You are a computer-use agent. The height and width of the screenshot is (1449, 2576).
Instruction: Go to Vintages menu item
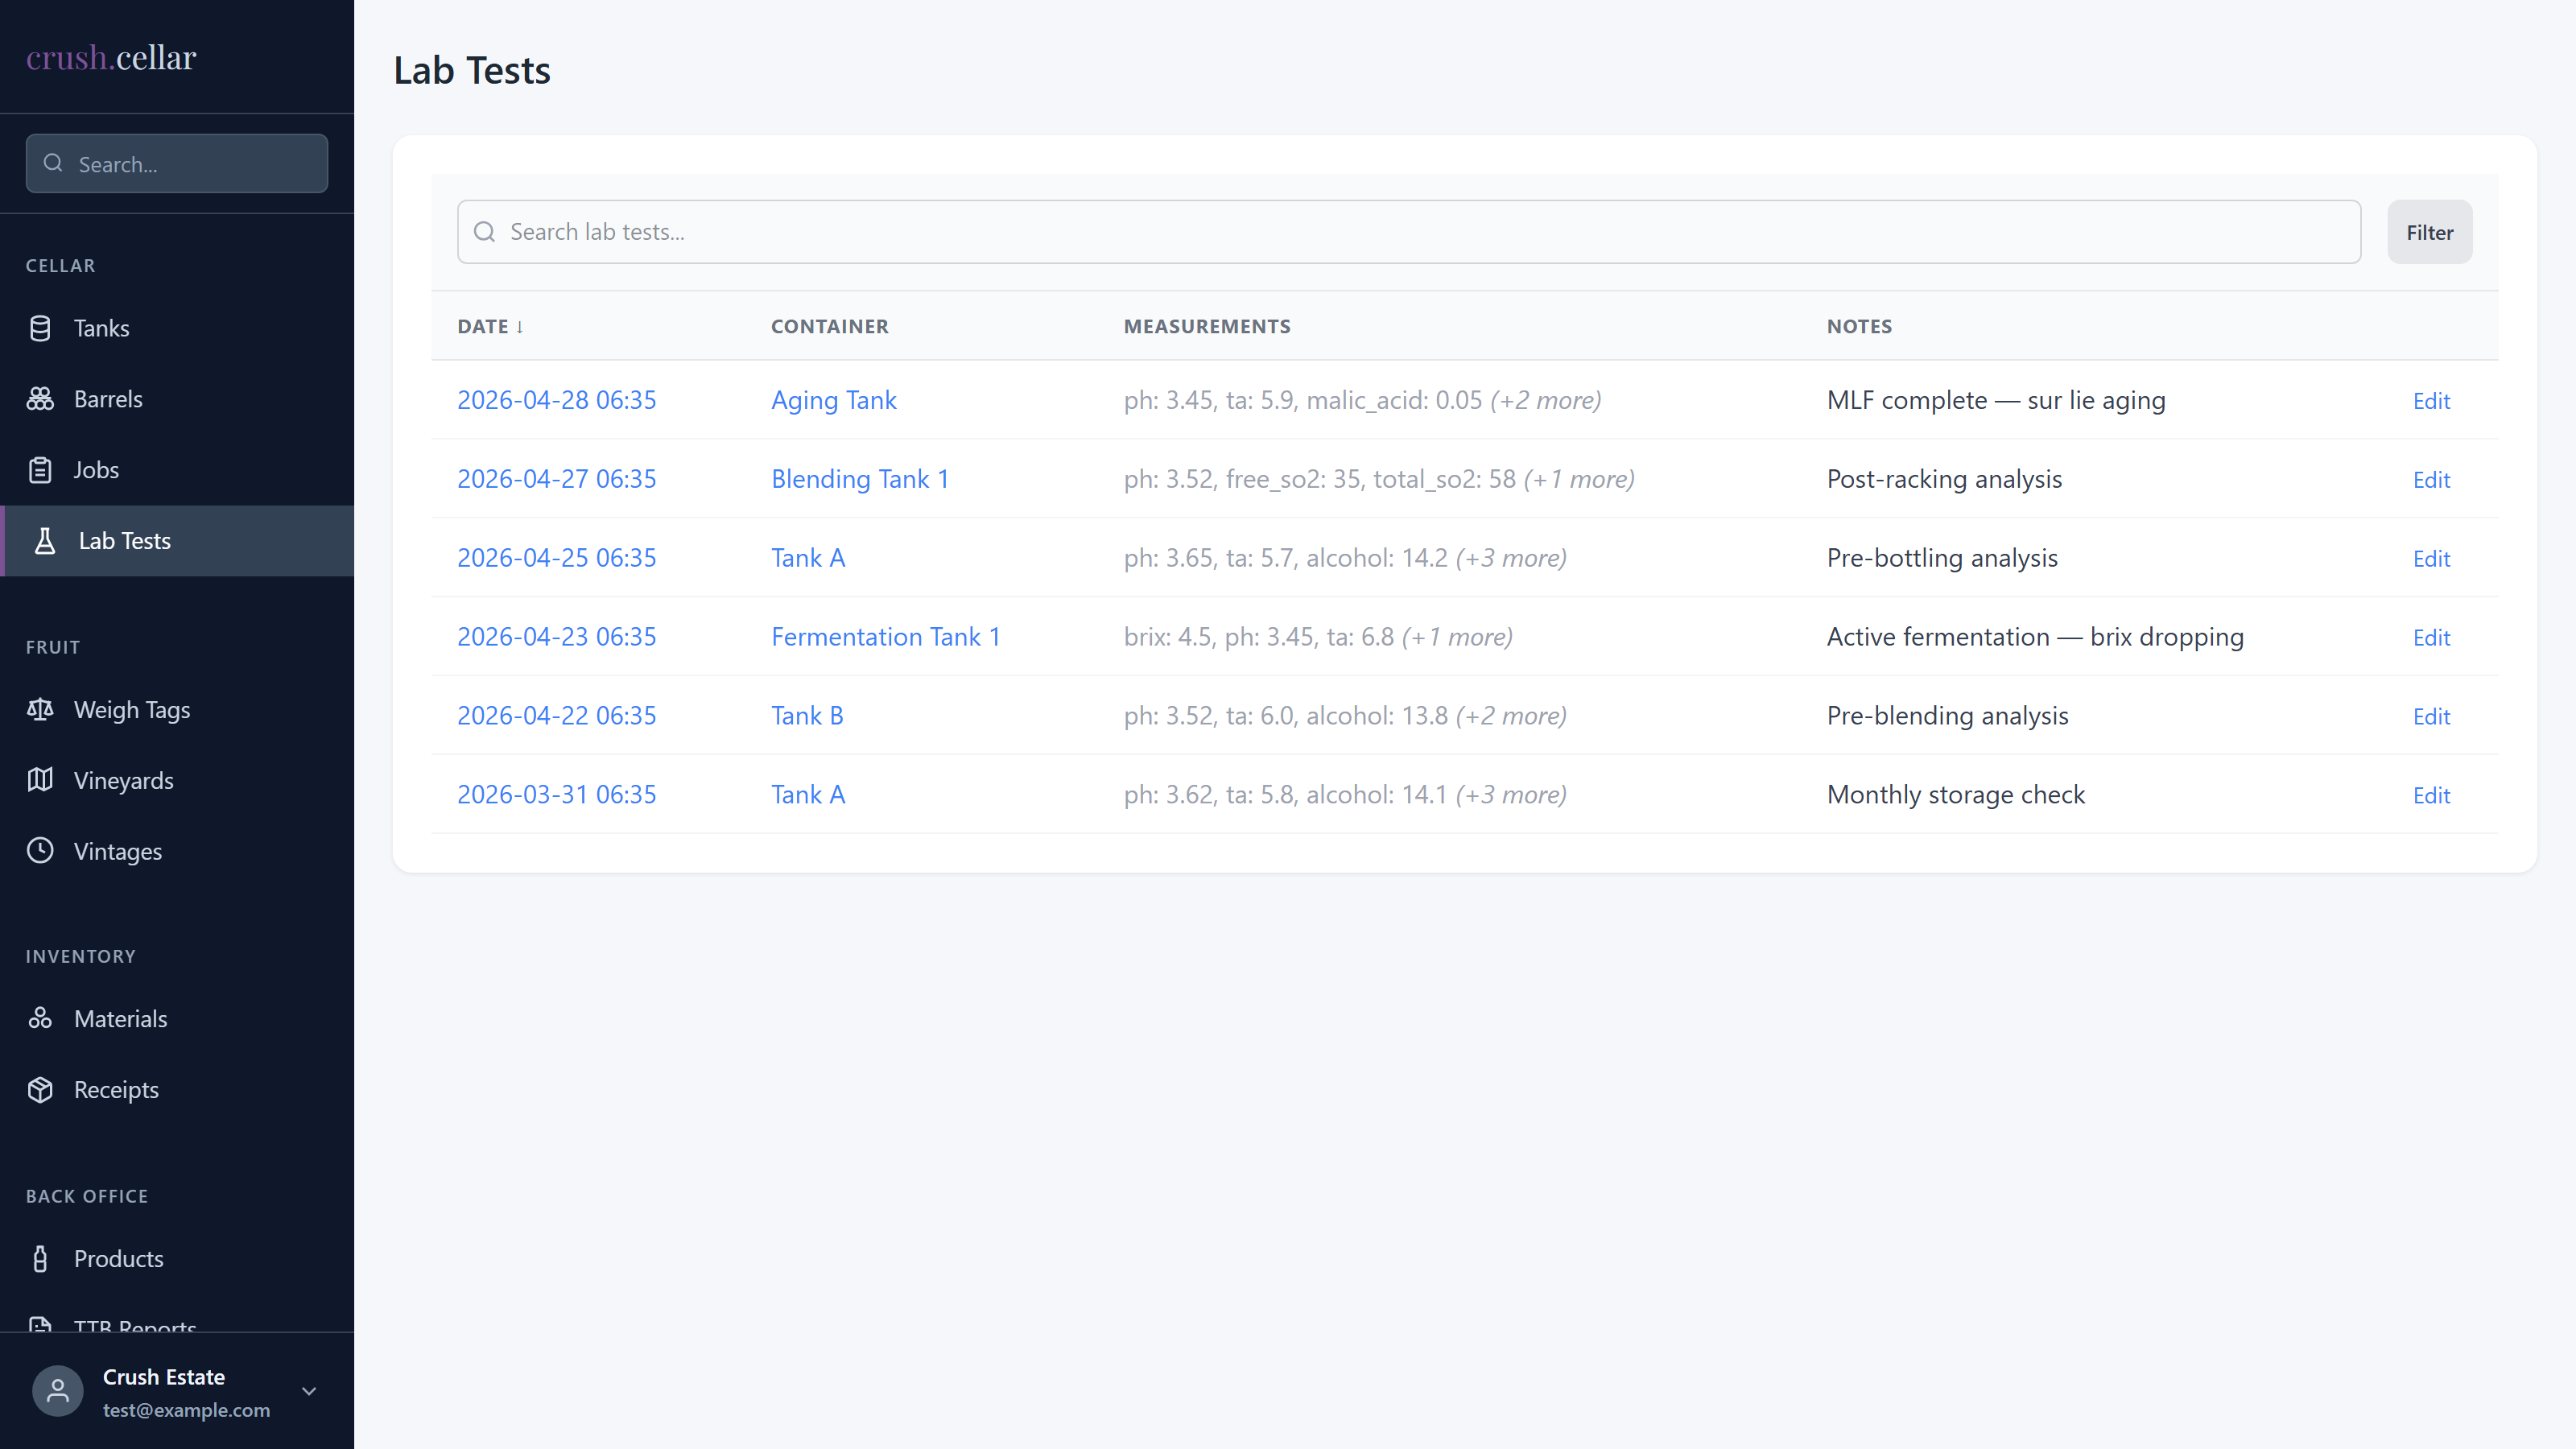[177, 851]
